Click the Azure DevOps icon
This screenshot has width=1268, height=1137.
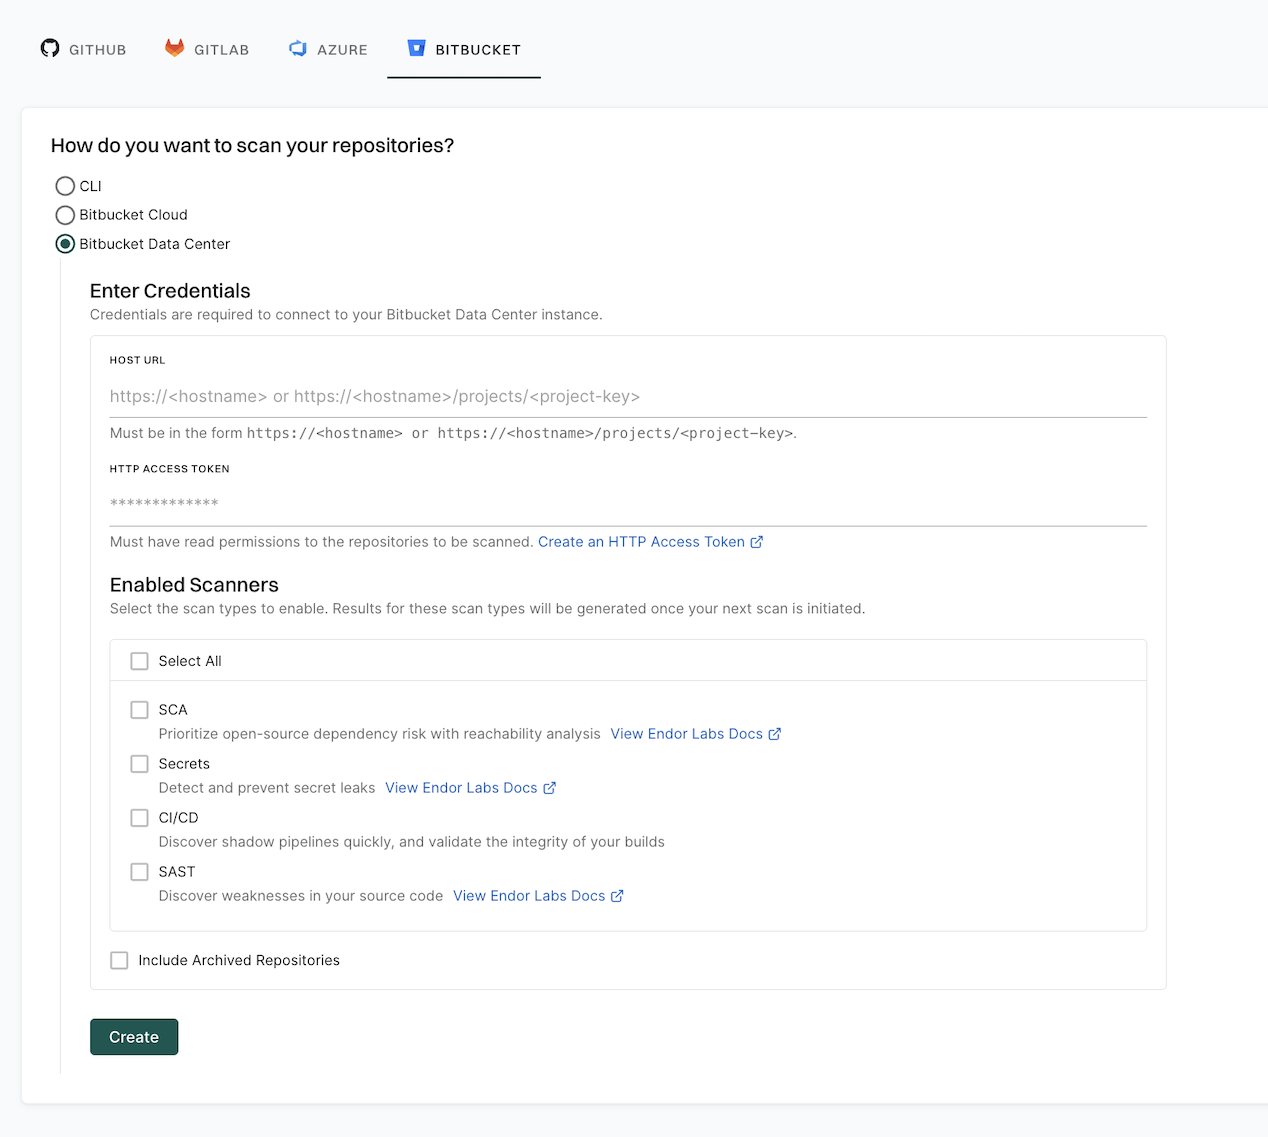[x=297, y=47]
